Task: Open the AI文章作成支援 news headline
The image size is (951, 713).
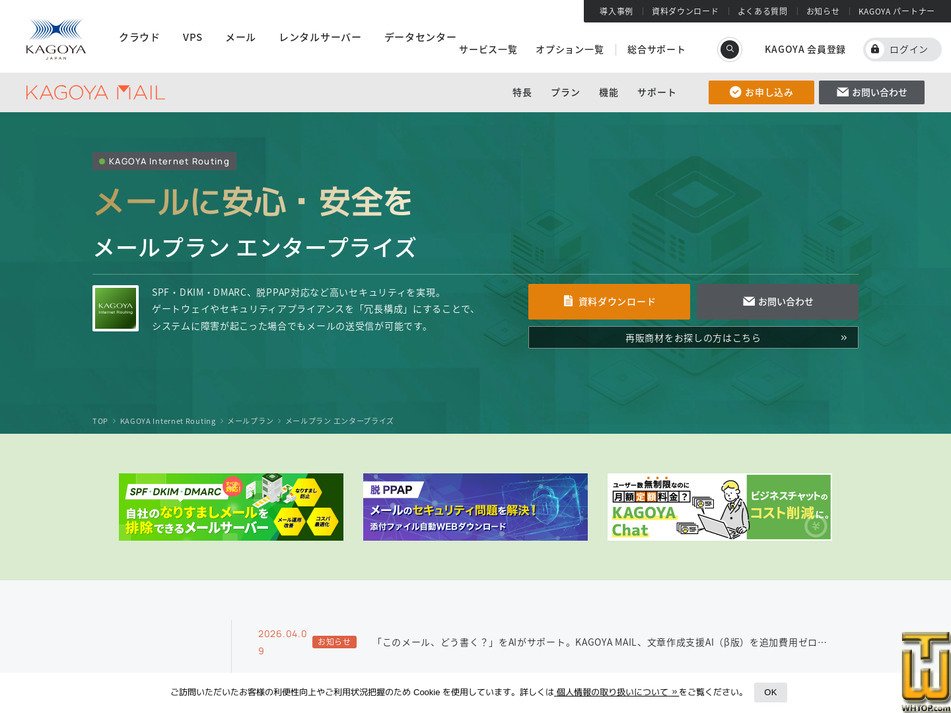Action: [600, 642]
